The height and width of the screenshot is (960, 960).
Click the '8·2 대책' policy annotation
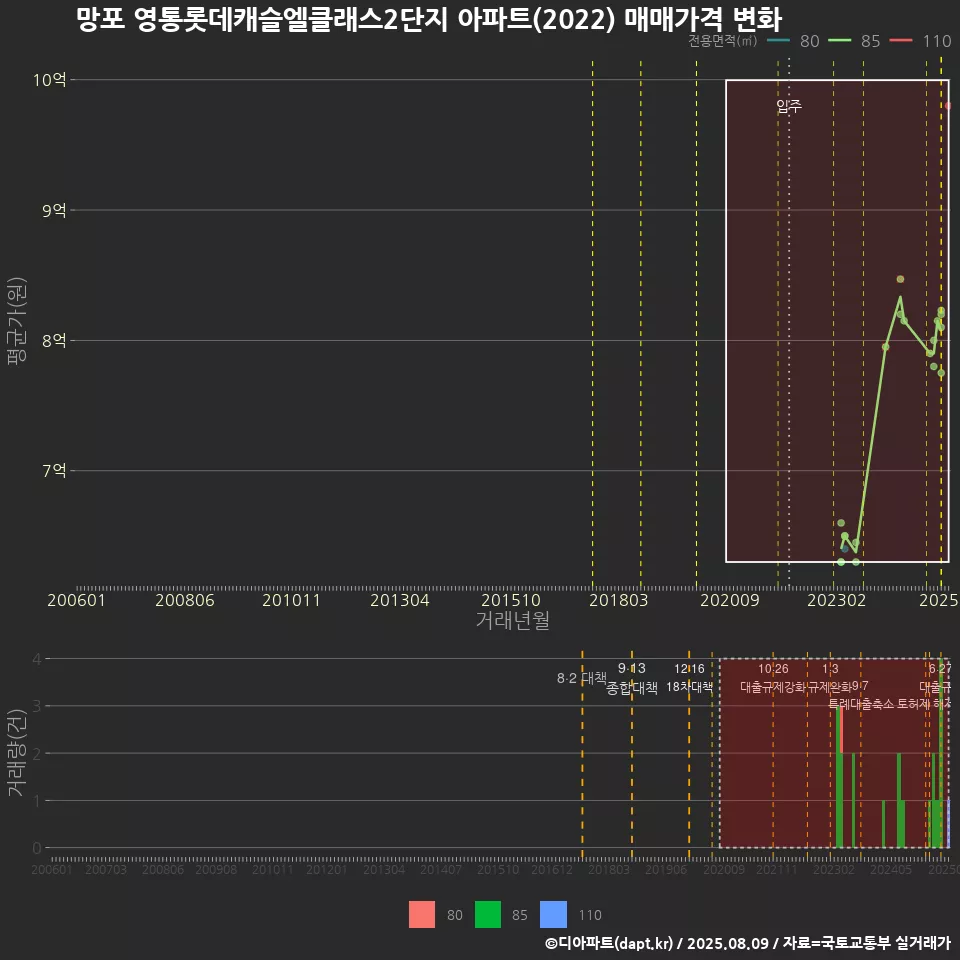coord(582,678)
